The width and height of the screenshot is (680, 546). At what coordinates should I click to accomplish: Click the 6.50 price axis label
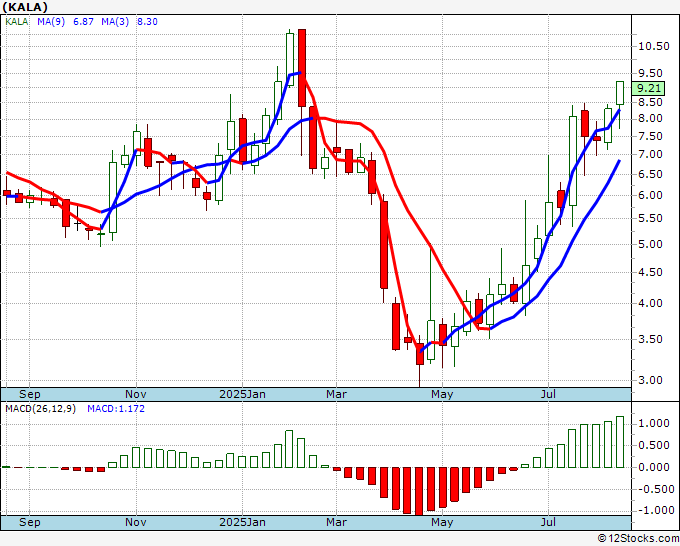click(x=651, y=174)
